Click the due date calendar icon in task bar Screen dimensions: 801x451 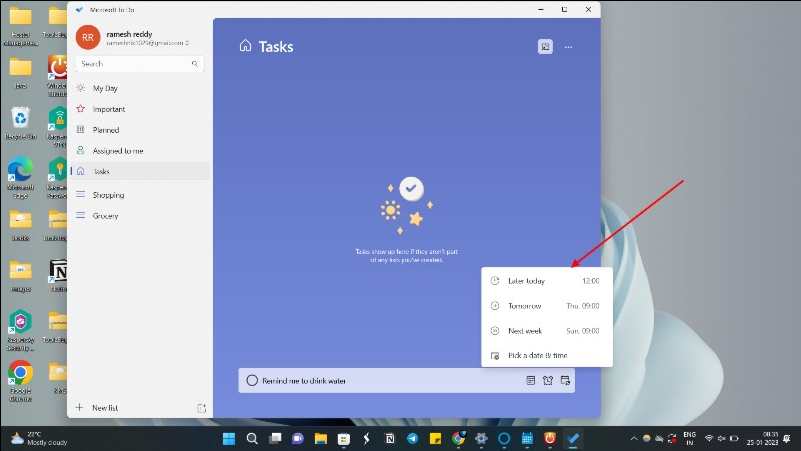click(531, 380)
